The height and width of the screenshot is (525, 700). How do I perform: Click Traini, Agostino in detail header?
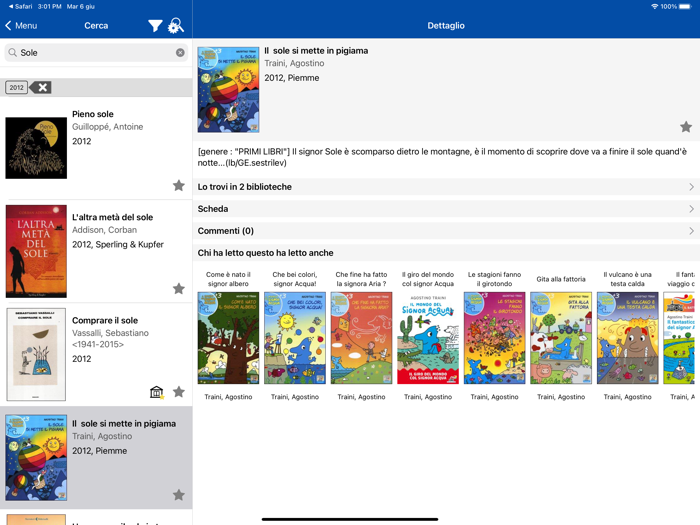(294, 63)
